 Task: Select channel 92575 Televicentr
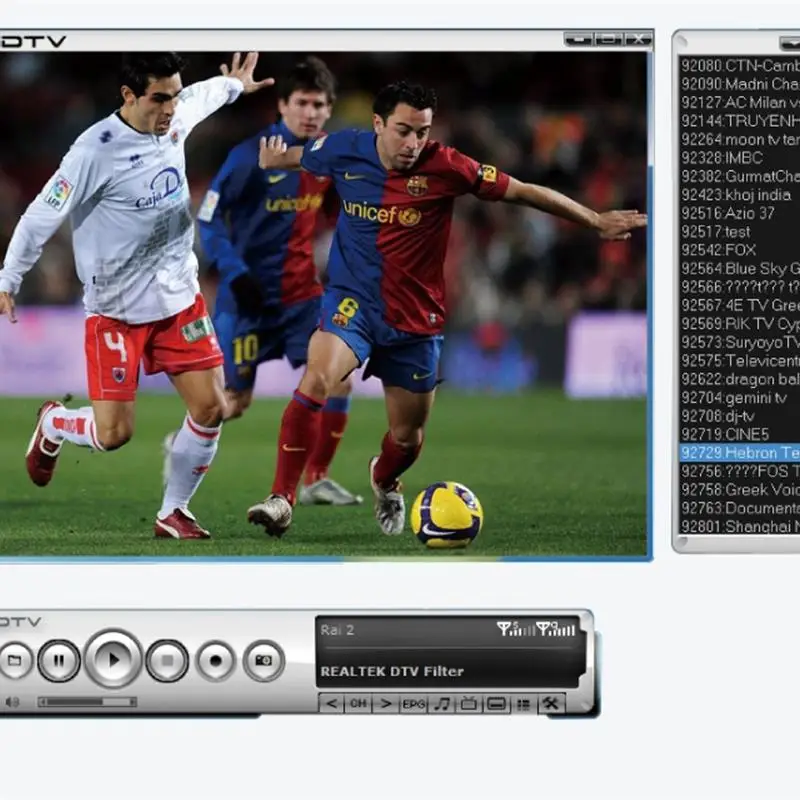740,361
